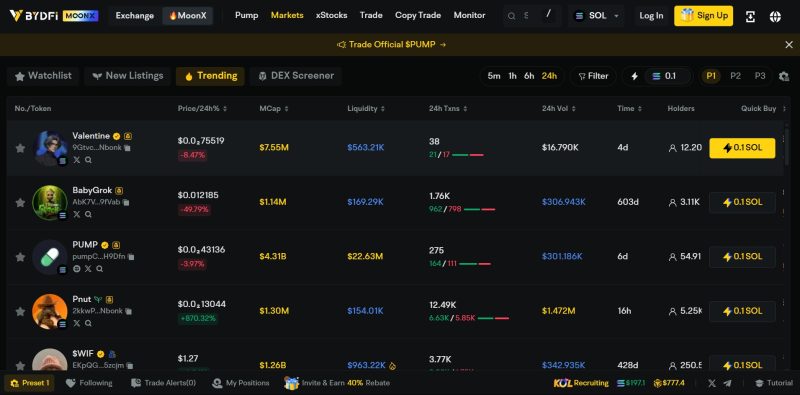Click the search icon under Pnut
The width and height of the screenshot is (800, 395).
click(x=88, y=323)
